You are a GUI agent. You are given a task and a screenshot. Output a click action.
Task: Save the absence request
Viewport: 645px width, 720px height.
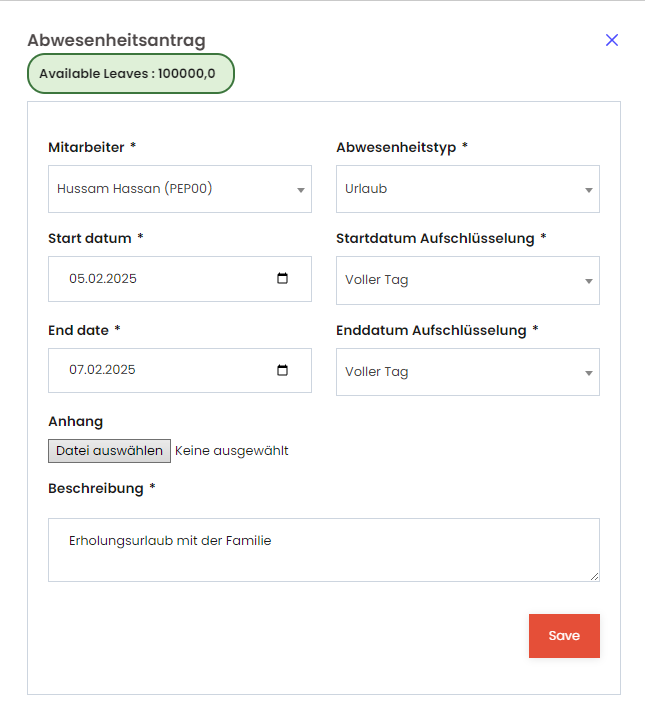tap(564, 636)
